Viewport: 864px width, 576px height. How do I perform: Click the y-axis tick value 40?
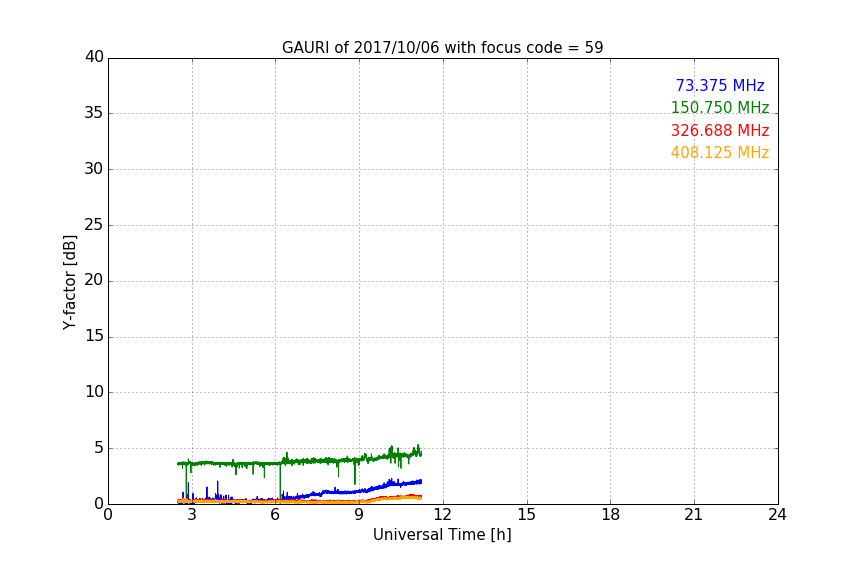point(94,57)
